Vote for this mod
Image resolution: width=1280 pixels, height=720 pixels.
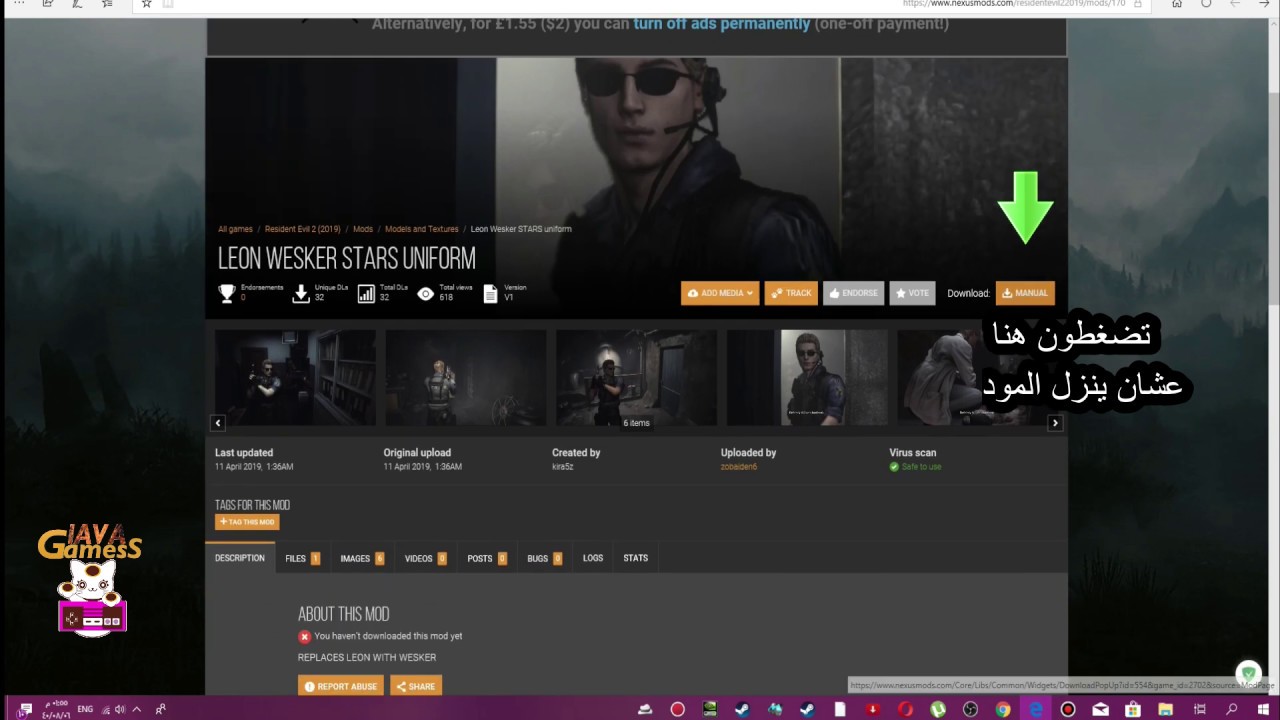912,293
